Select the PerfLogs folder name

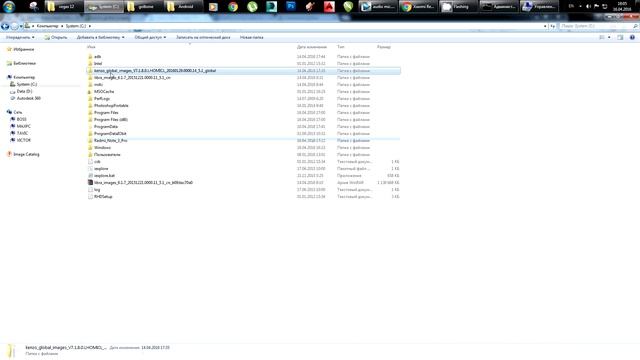[x=102, y=99]
